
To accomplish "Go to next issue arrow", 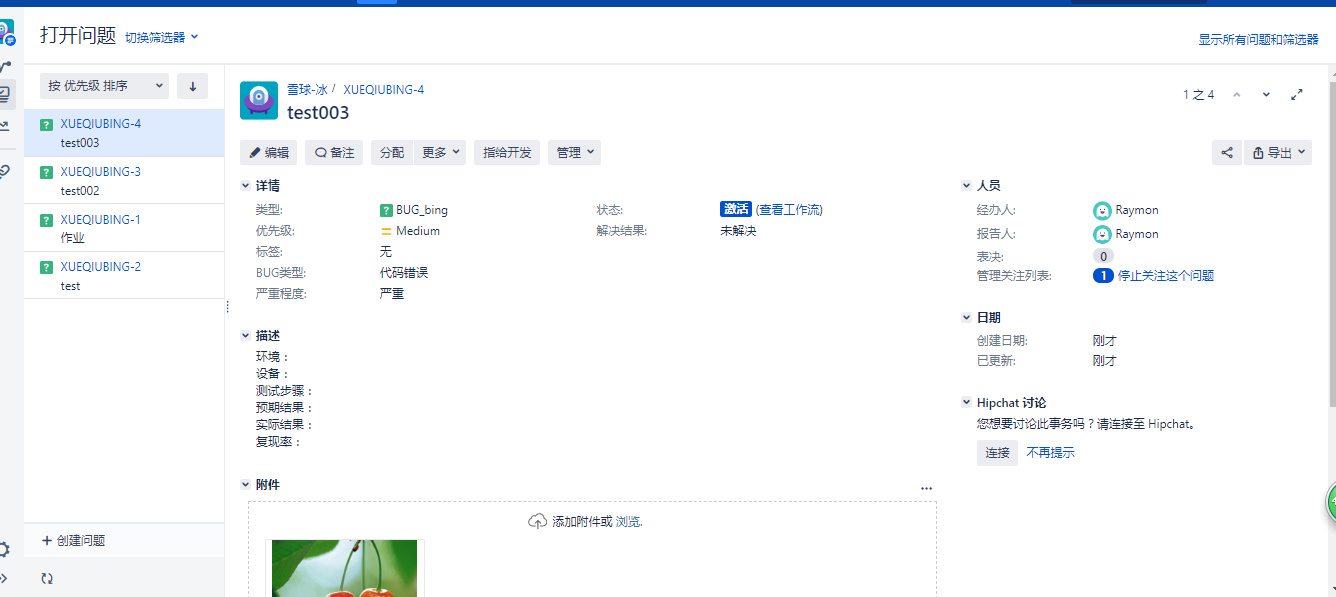I will [1266, 95].
